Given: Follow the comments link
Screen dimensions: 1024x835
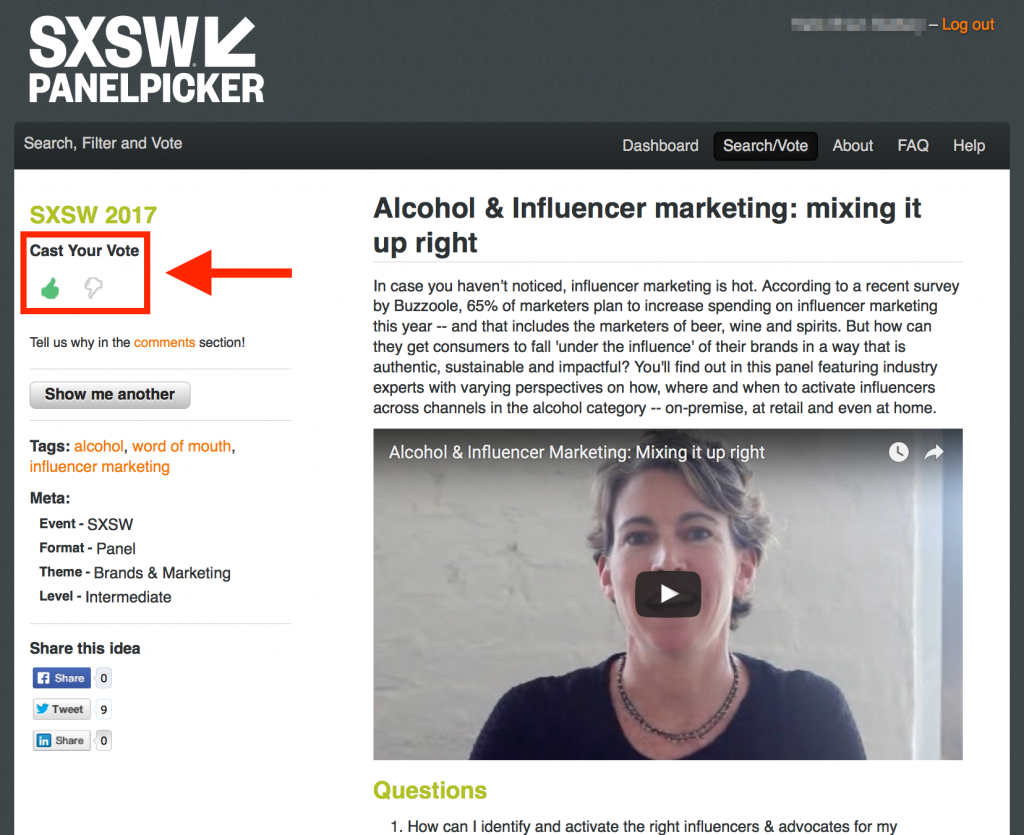Looking at the screenshot, I should coord(164,342).
